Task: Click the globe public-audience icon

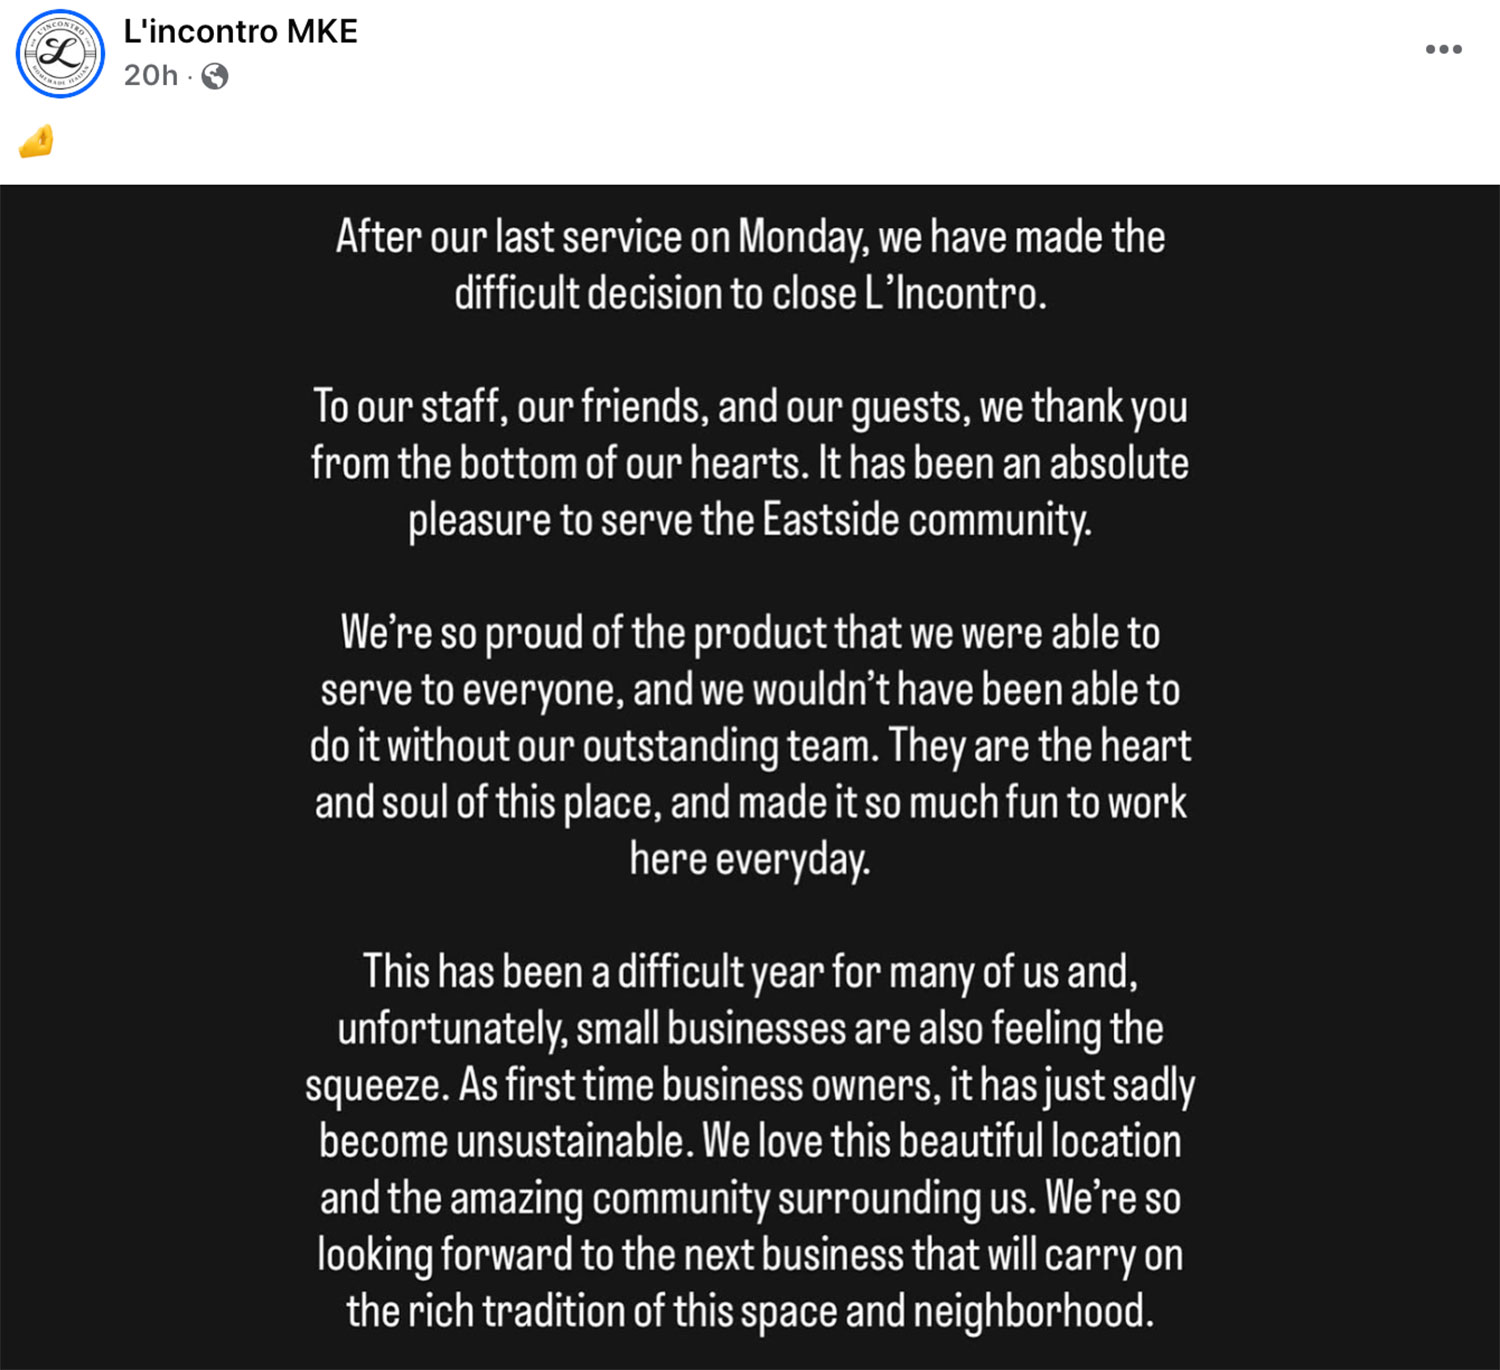Action: point(215,76)
